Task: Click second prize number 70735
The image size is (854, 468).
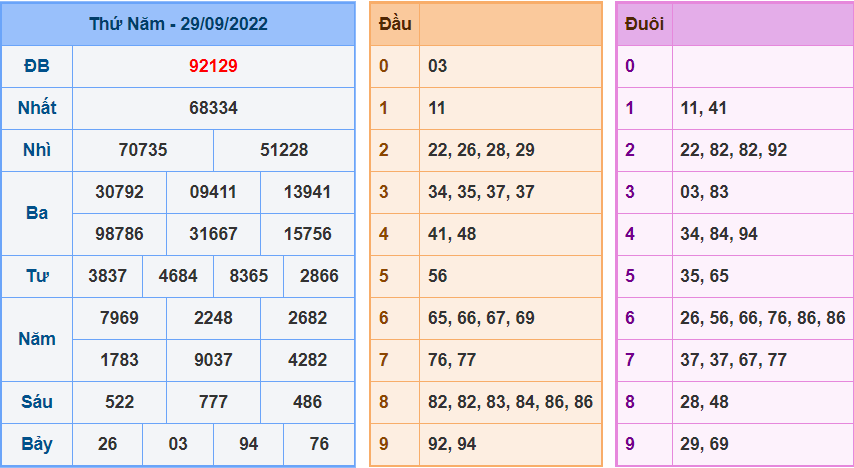Action: coord(143,150)
